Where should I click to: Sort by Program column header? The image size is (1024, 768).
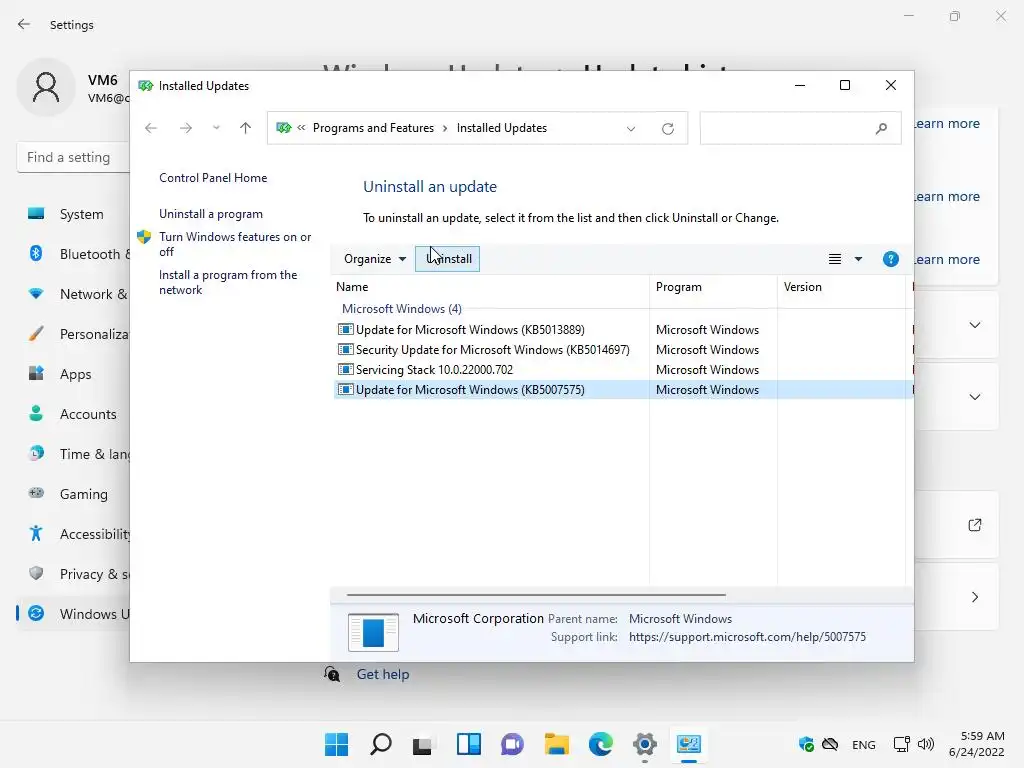(x=713, y=287)
